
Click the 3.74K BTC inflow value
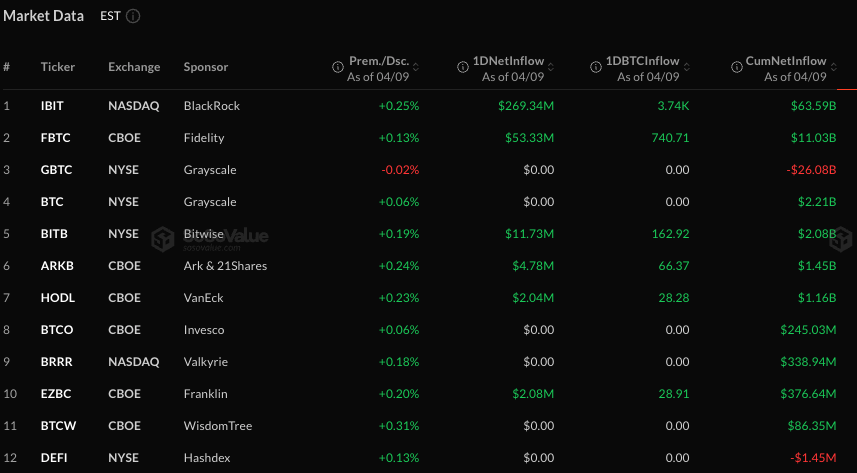(673, 106)
